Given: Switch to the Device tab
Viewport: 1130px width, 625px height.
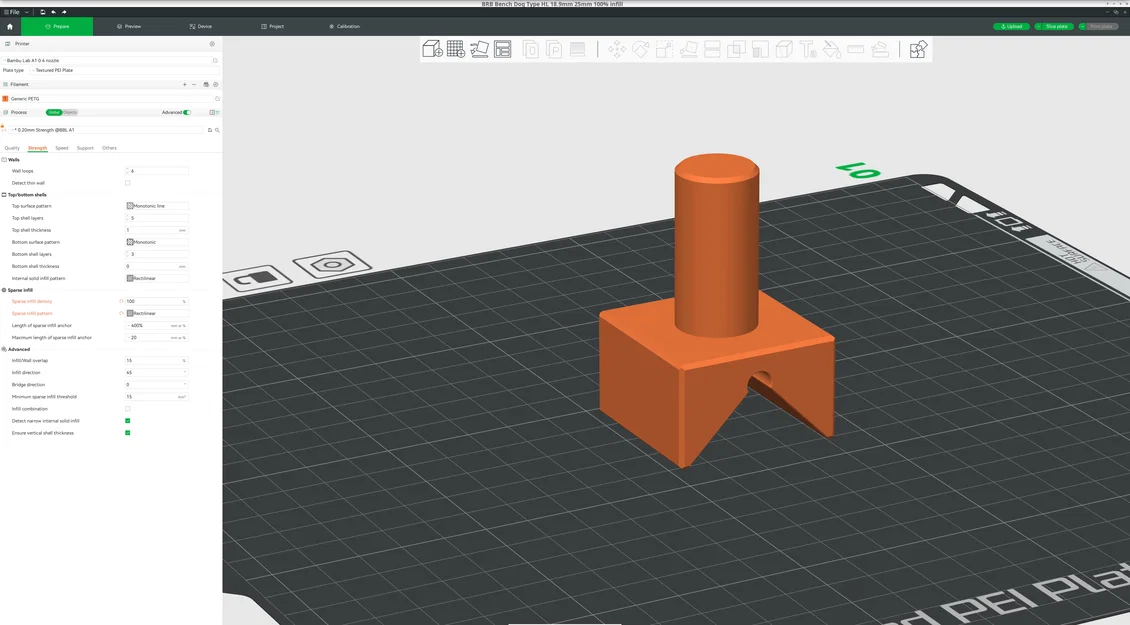Looking at the screenshot, I should pos(201,26).
